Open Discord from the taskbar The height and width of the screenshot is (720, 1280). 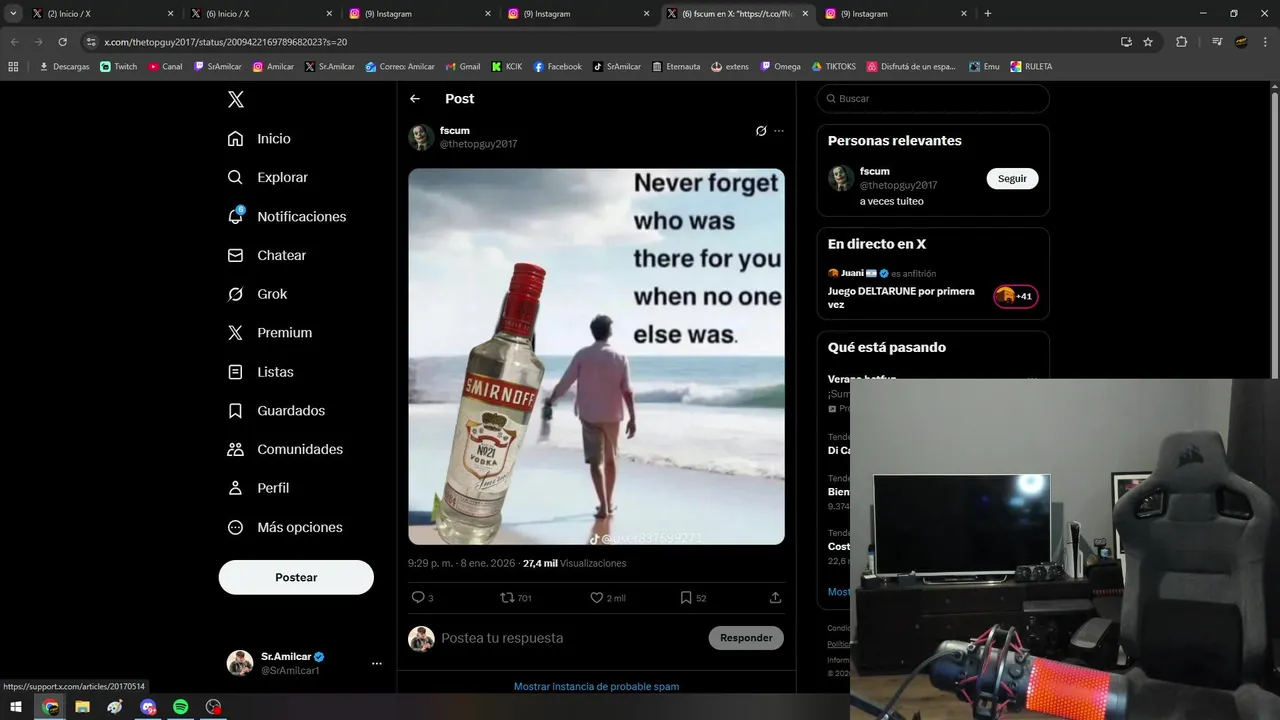tap(148, 707)
